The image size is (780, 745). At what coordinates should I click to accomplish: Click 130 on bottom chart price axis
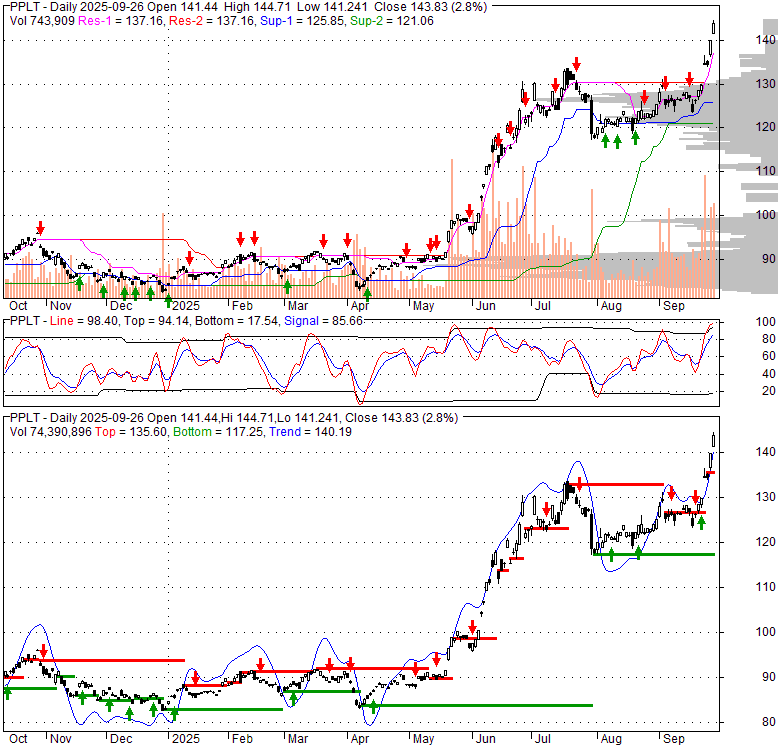coord(766,497)
